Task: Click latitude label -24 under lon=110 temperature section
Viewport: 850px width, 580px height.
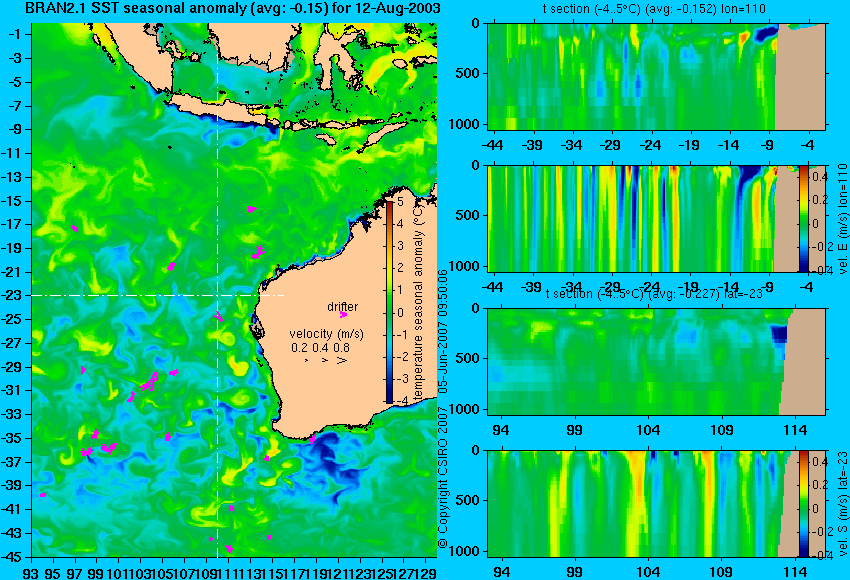Action: [649, 145]
